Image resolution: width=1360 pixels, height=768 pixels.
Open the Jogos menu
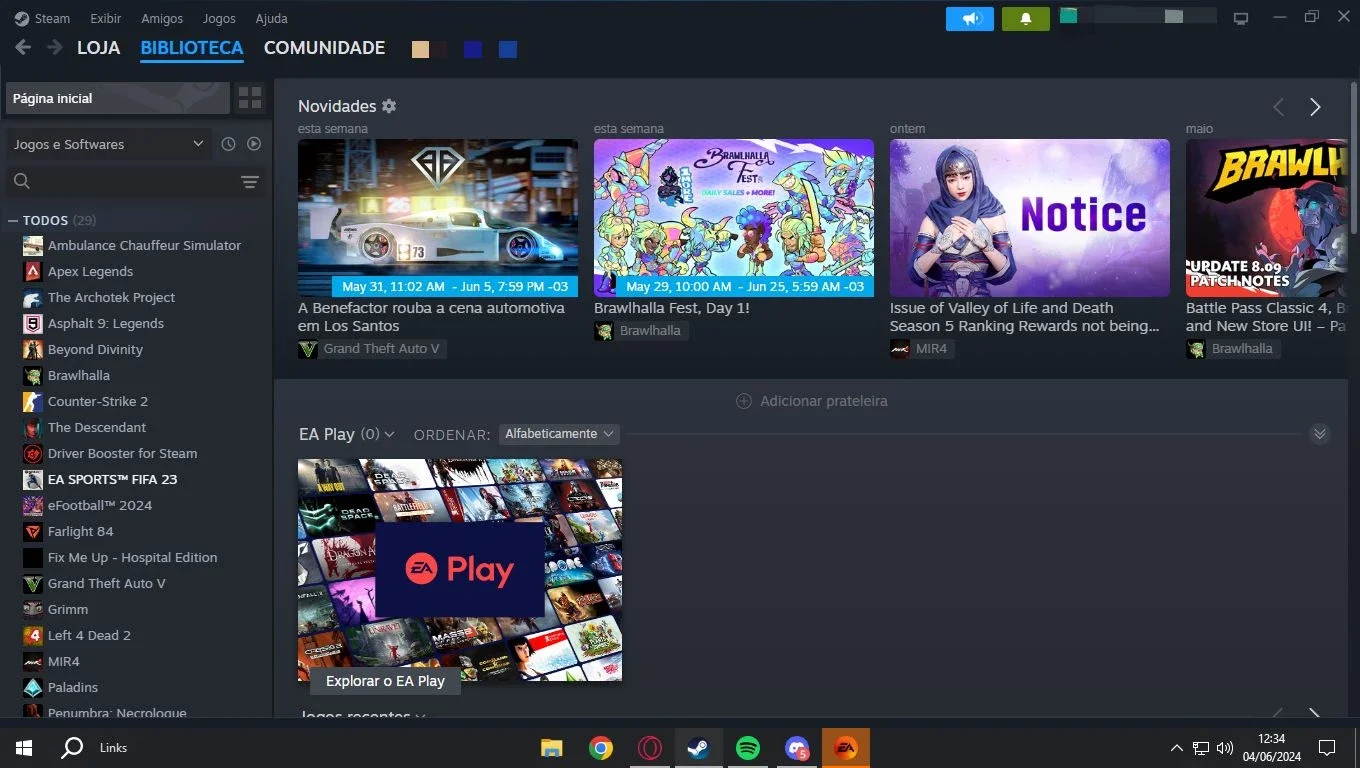(219, 18)
